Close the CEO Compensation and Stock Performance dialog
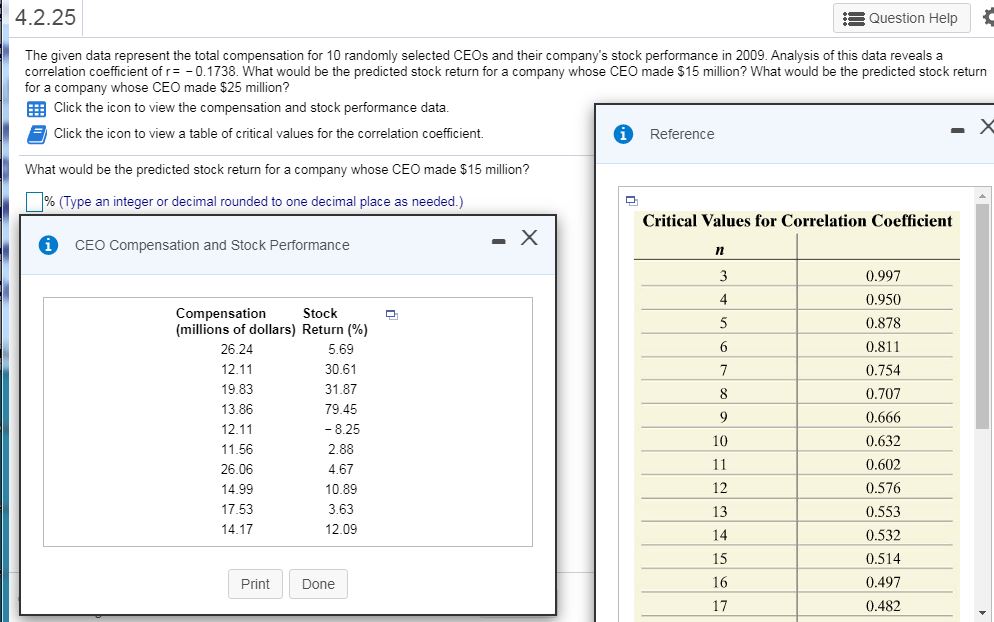Screen dimensions: 994x622 (529, 238)
